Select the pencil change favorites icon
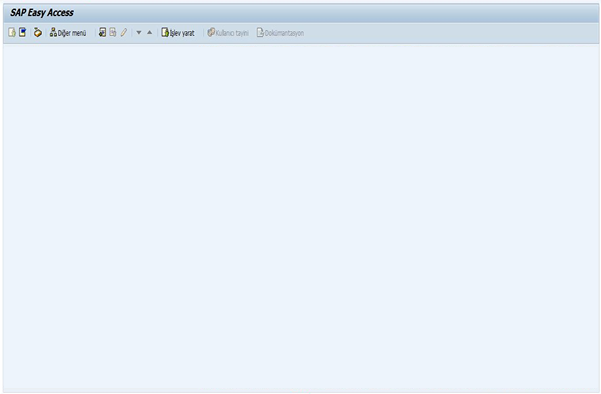This screenshot has width=601, height=394. click(x=124, y=33)
